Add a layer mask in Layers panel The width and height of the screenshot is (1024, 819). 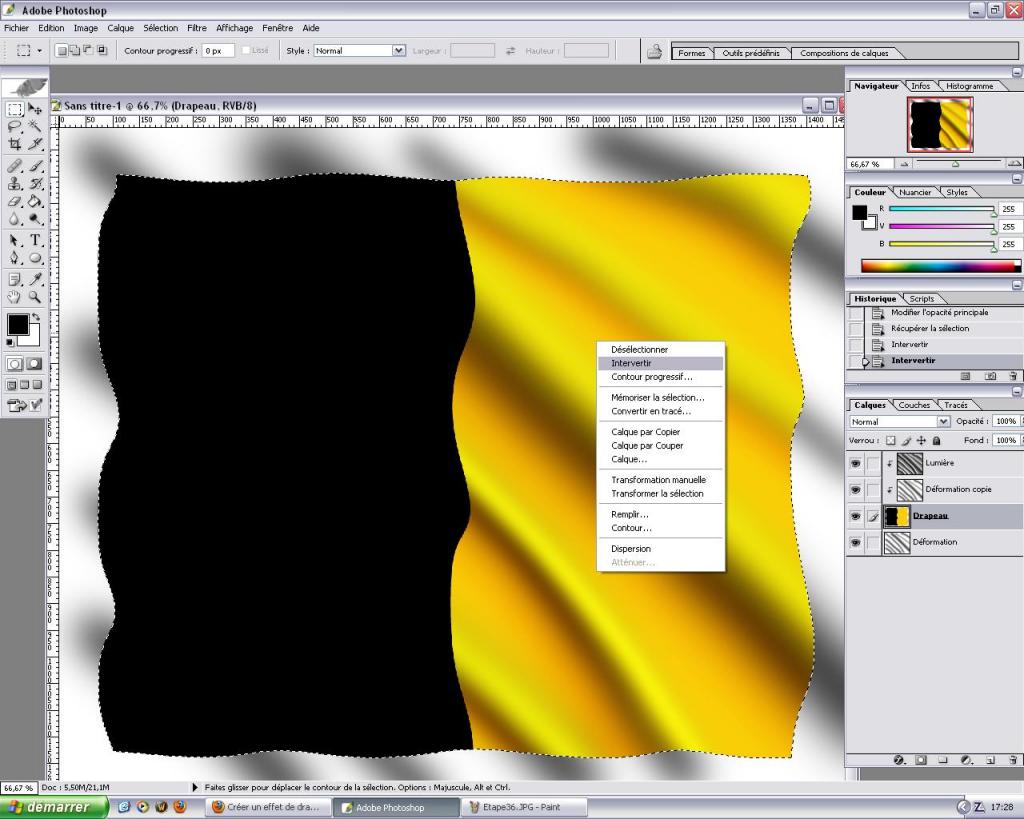pos(921,760)
